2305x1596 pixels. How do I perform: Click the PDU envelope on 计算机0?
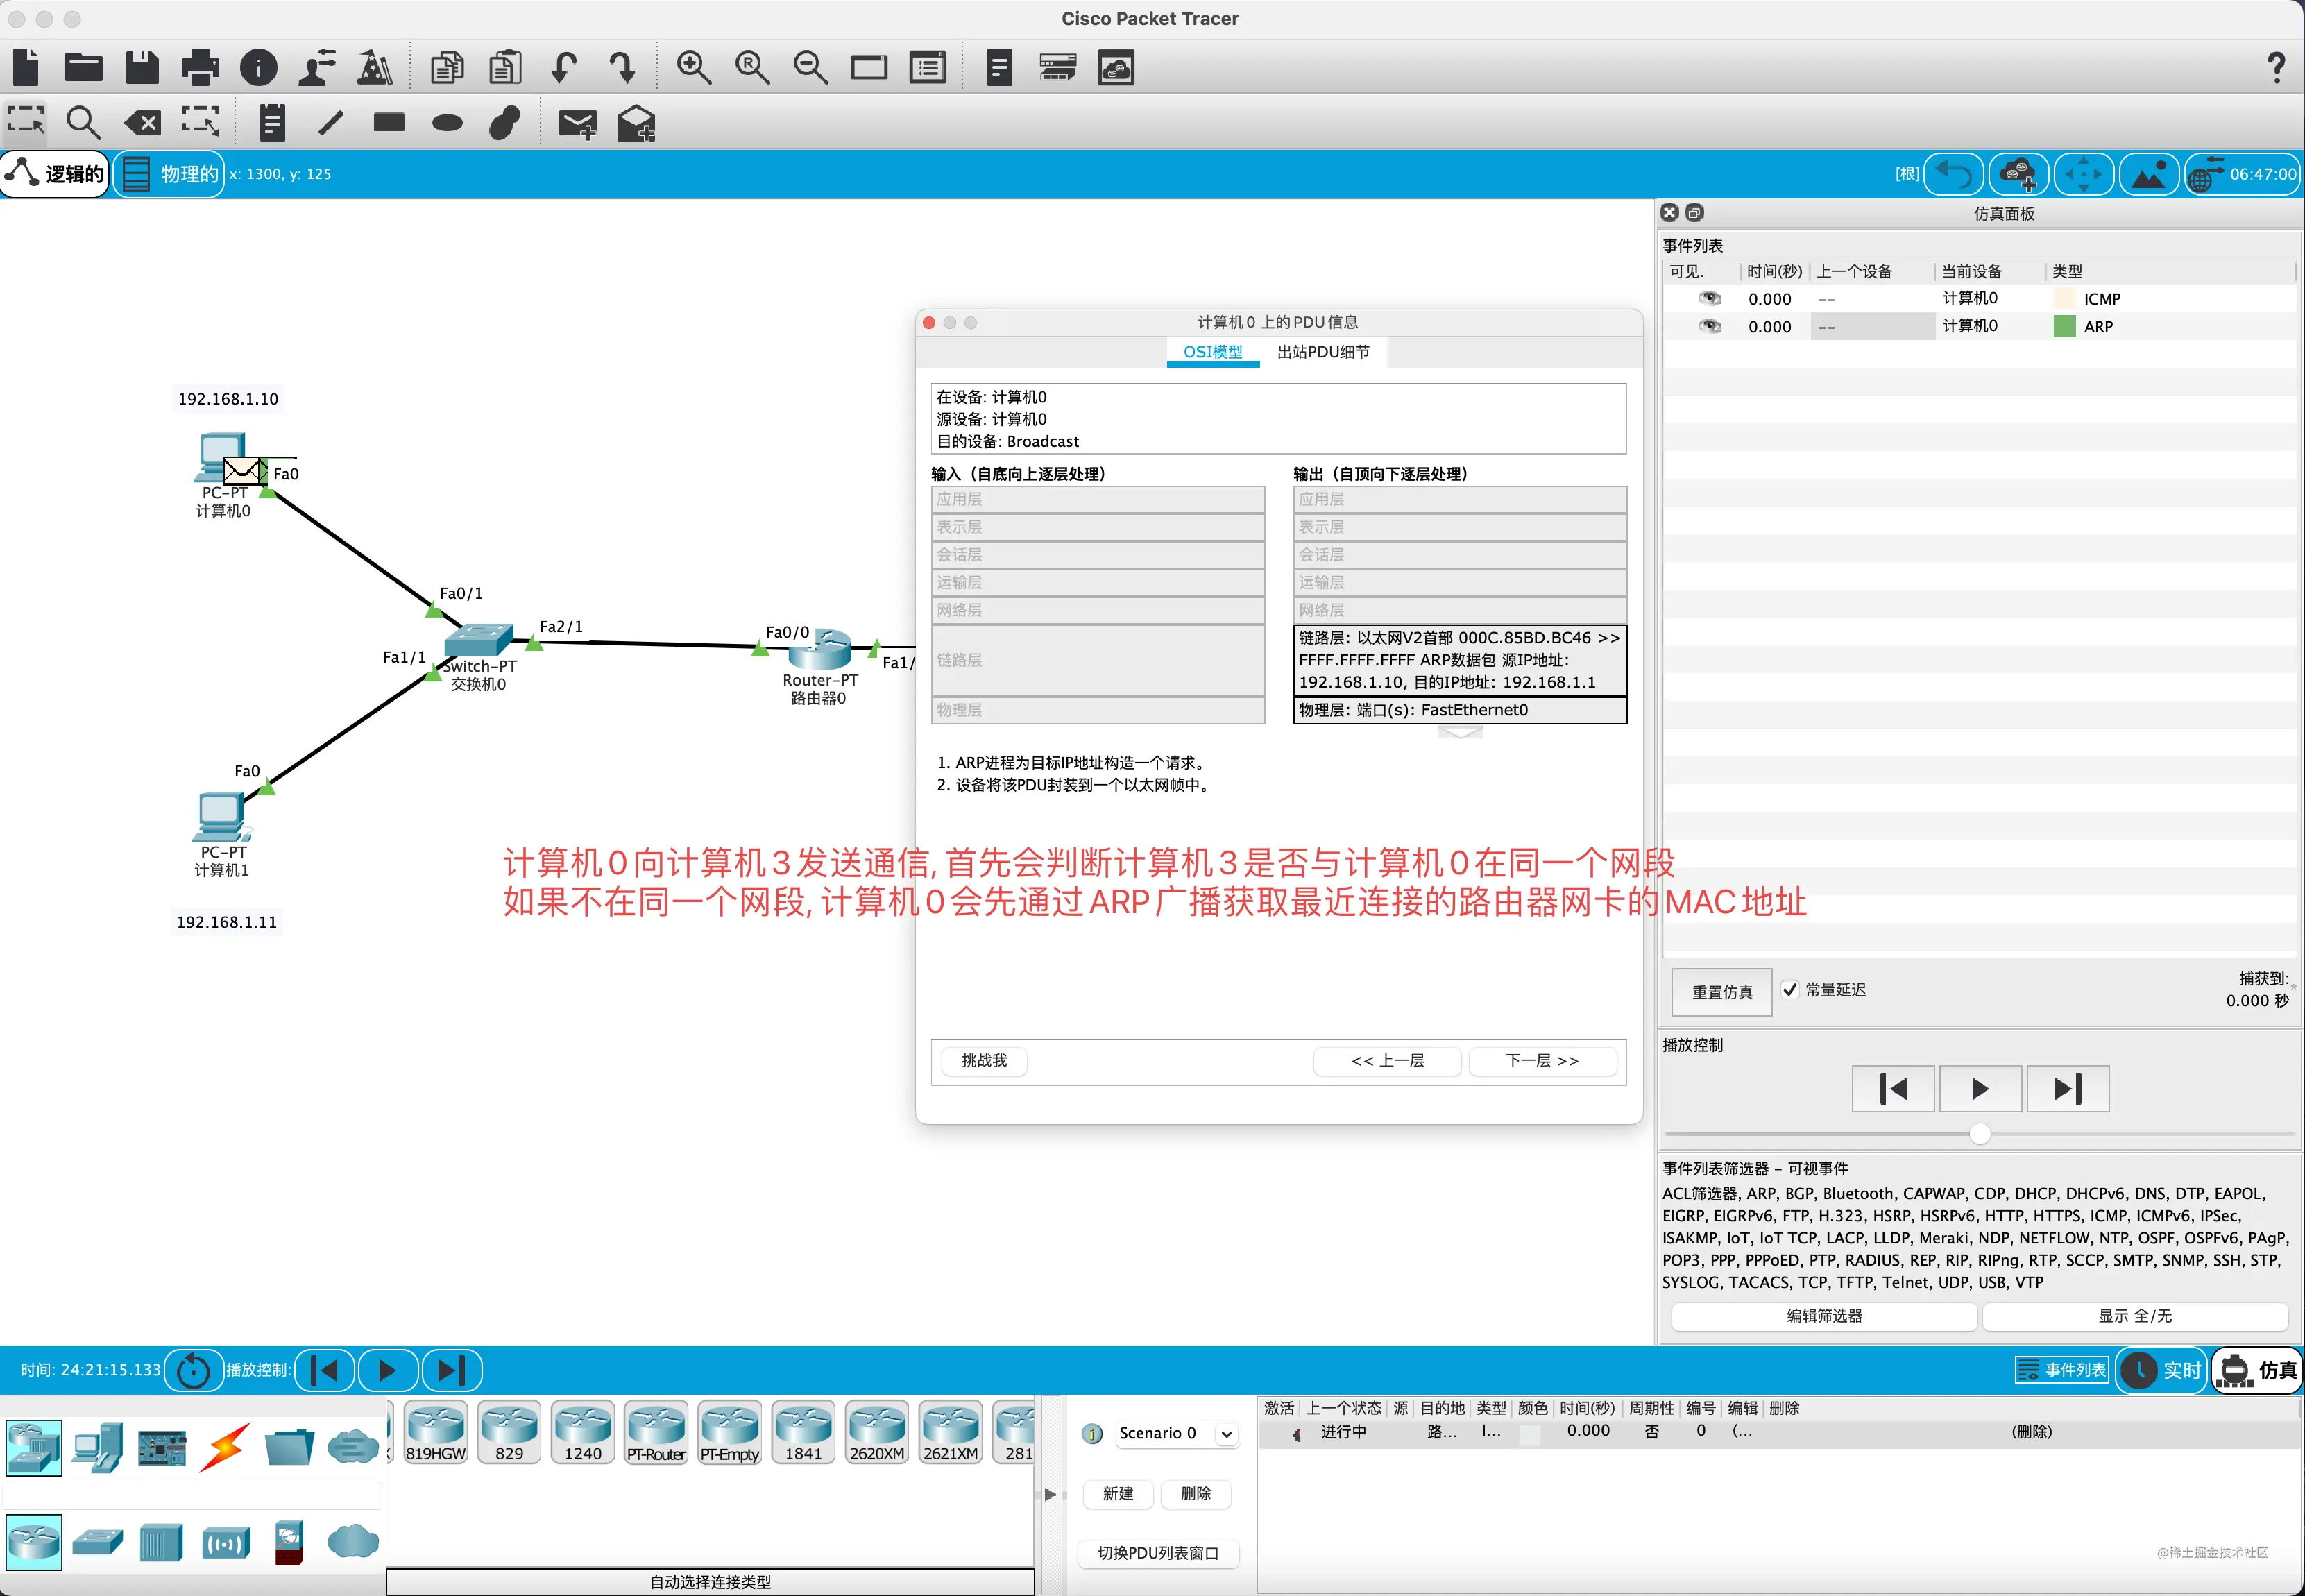pos(241,470)
